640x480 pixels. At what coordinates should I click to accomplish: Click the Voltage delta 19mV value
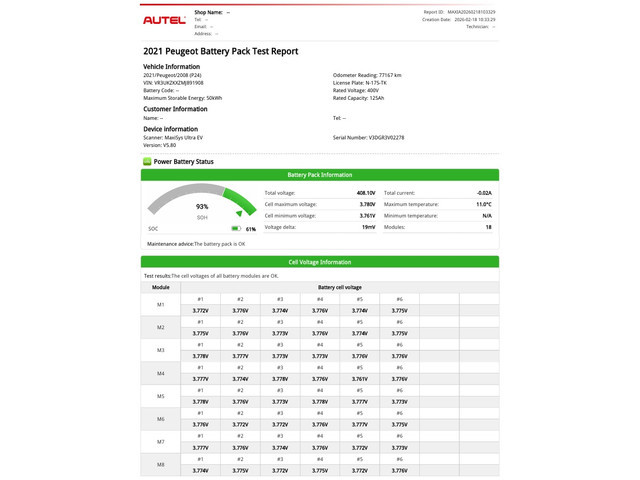point(368,227)
